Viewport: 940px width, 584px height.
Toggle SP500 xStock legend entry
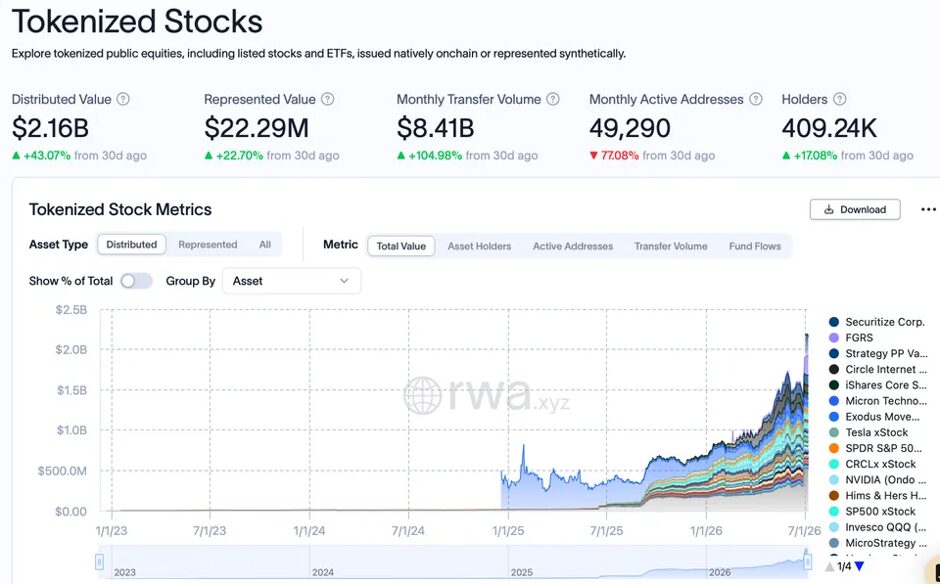pyautogui.click(x=872, y=511)
